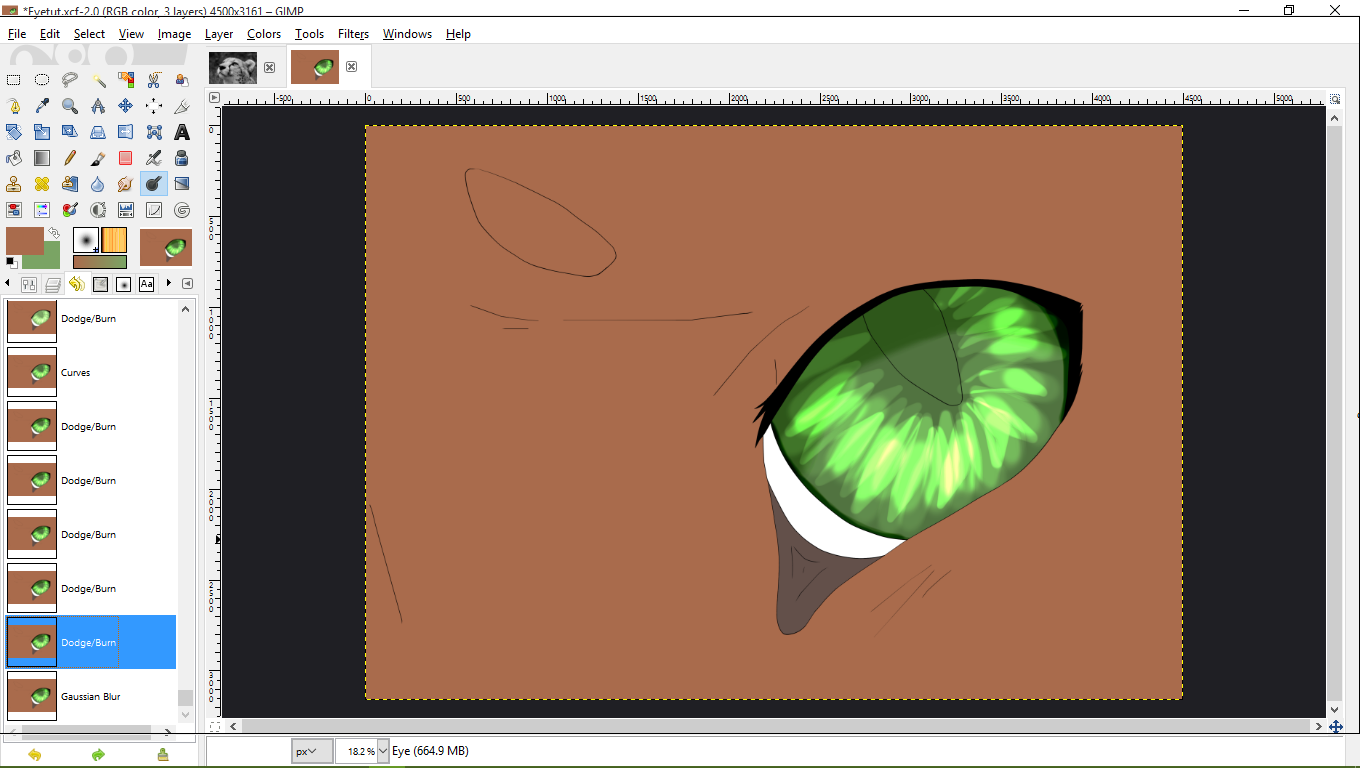Open the Colors menu
The image size is (1360, 768).
point(264,34)
